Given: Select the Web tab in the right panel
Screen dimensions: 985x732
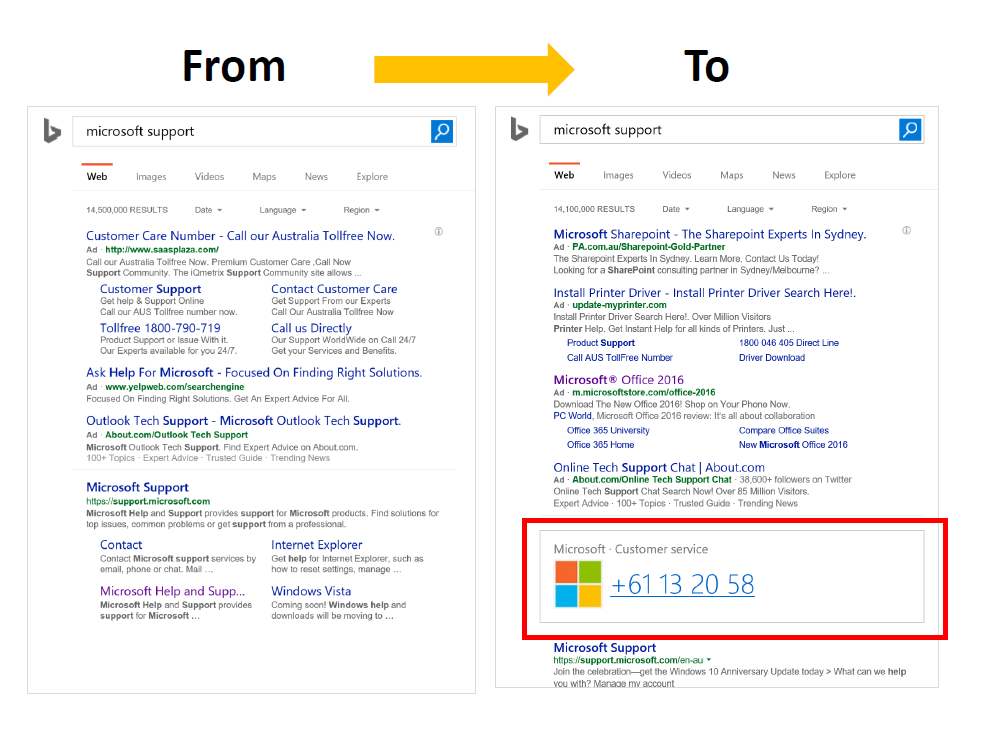Looking at the screenshot, I should click(564, 175).
